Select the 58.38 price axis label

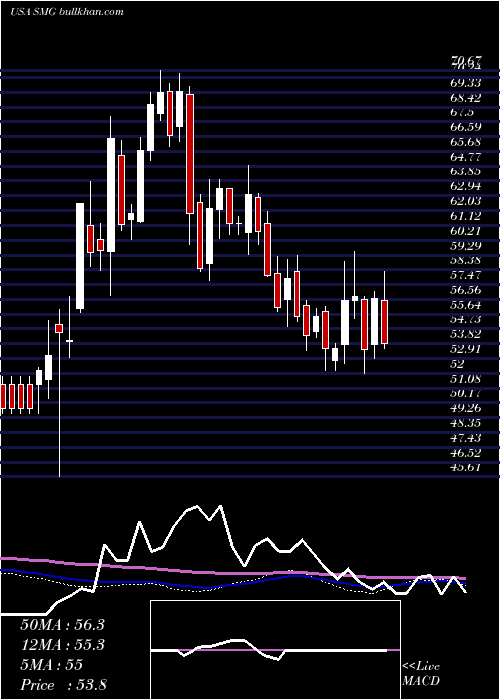click(x=466, y=260)
